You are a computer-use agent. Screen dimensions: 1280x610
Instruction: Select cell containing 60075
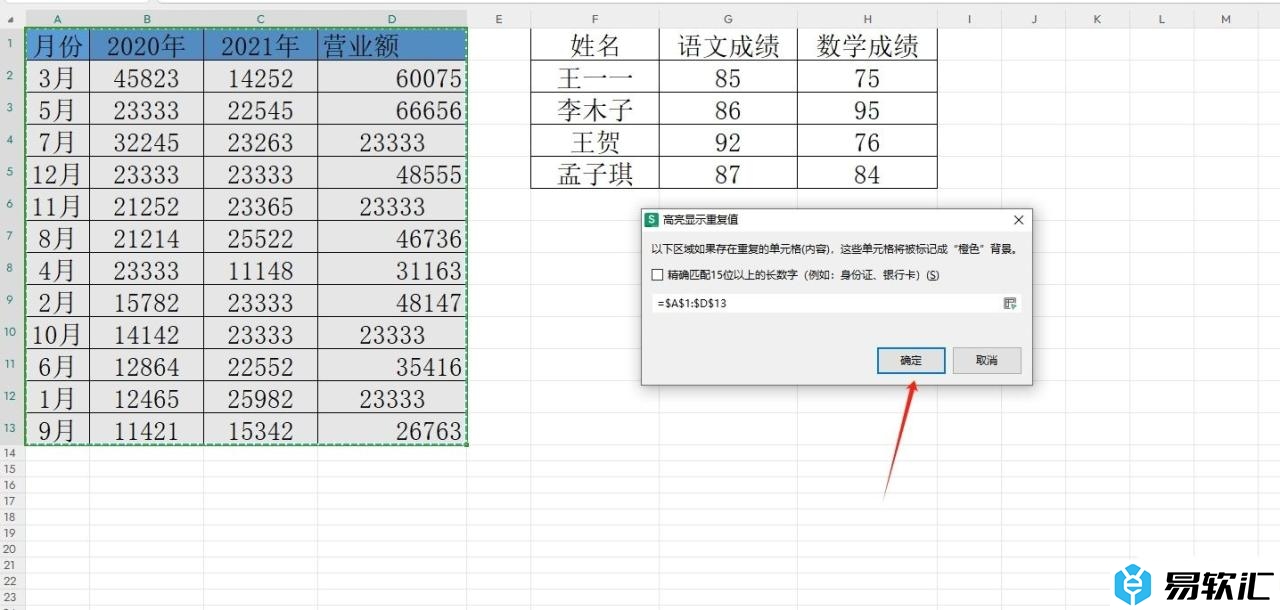(x=392, y=78)
